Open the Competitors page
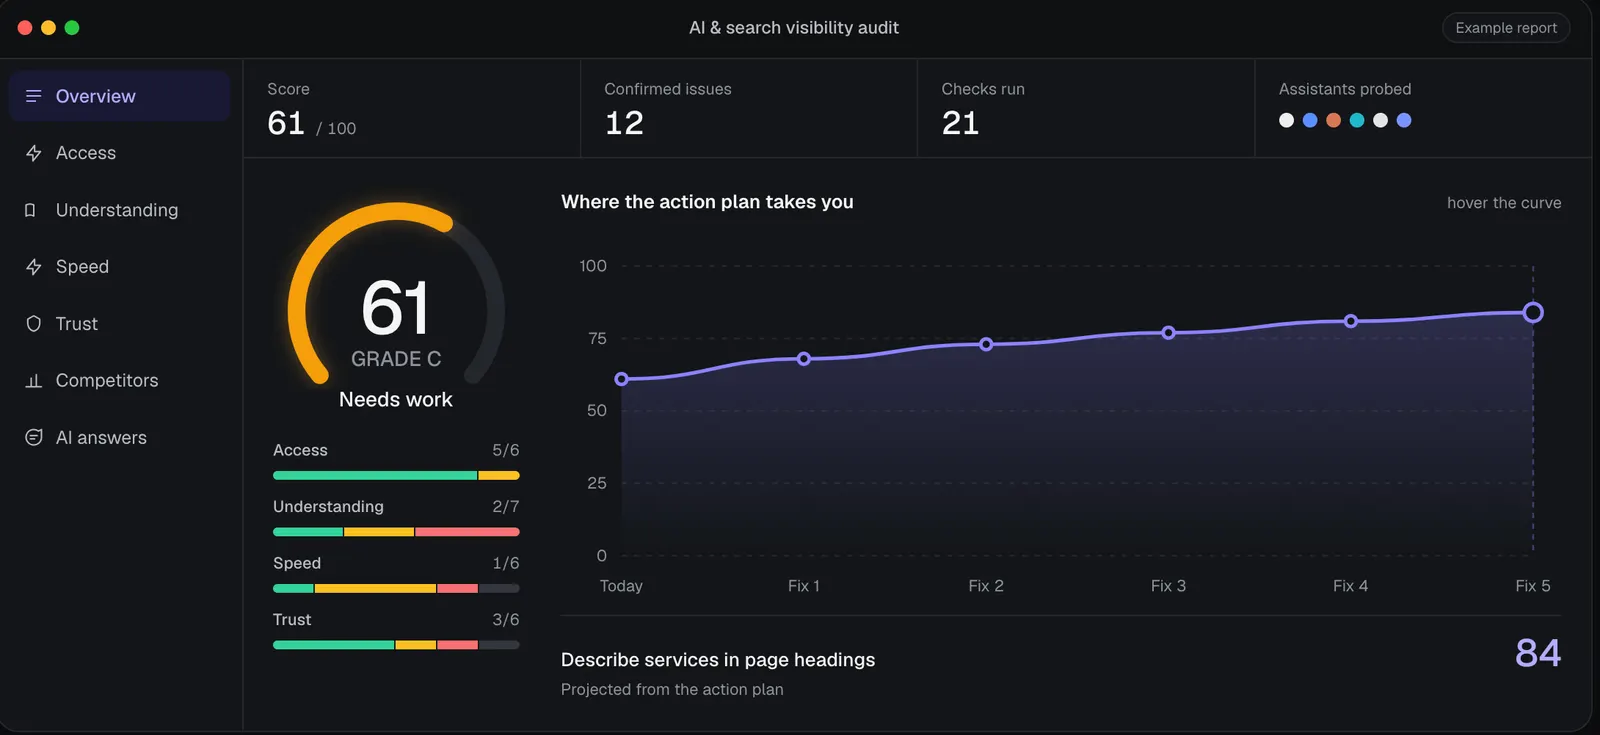The height and width of the screenshot is (735, 1600). (119, 381)
